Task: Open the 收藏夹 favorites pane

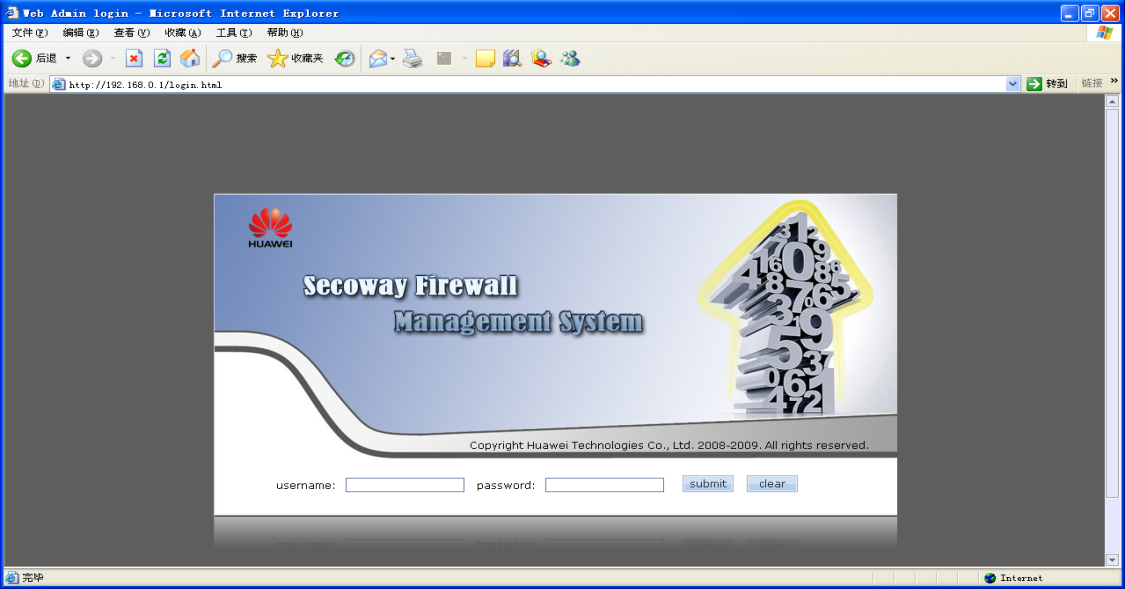Action: pyautogui.click(x=296, y=58)
